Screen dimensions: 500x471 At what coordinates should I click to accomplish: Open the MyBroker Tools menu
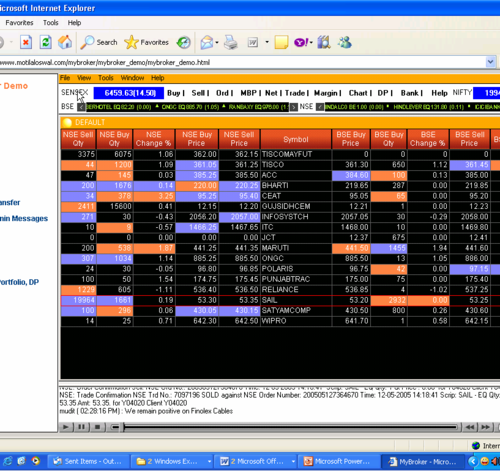click(106, 78)
